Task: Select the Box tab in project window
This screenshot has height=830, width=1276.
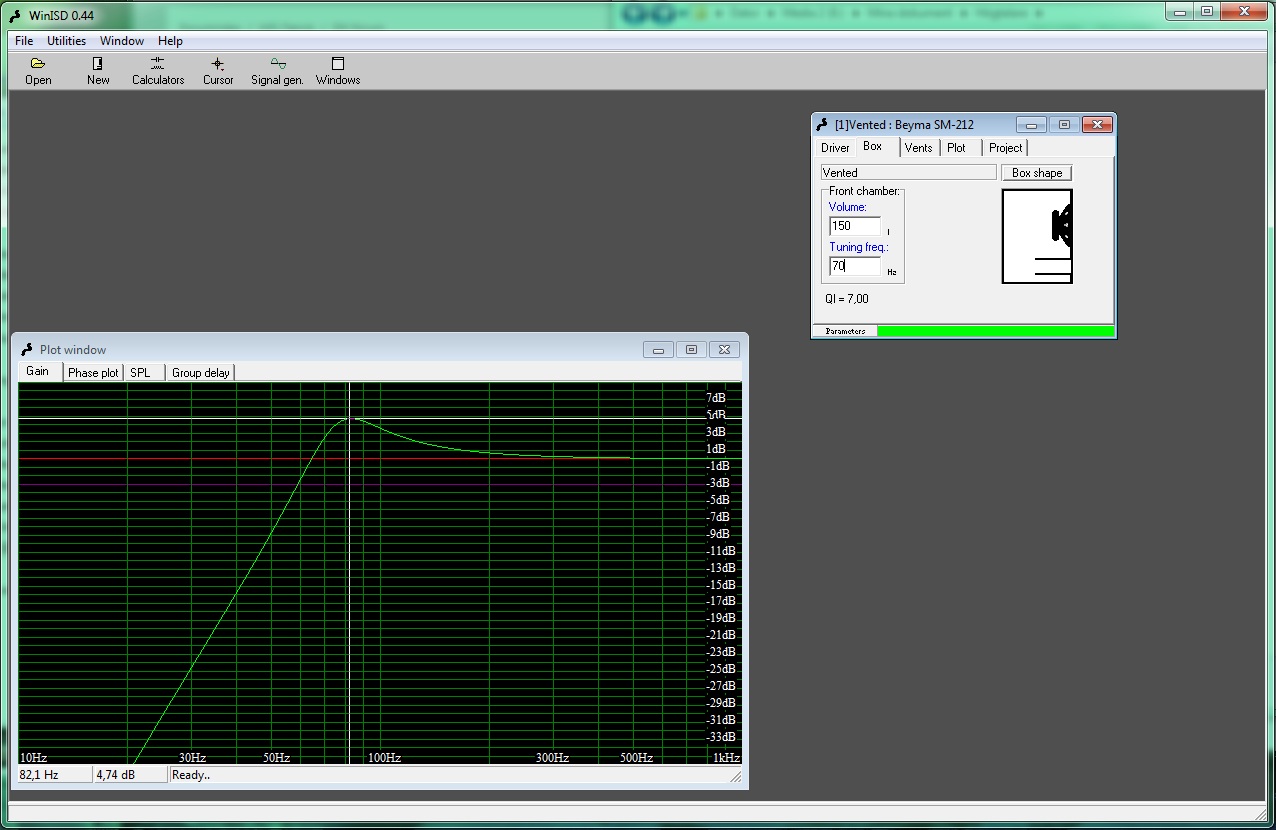Action: pyautogui.click(x=873, y=146)
